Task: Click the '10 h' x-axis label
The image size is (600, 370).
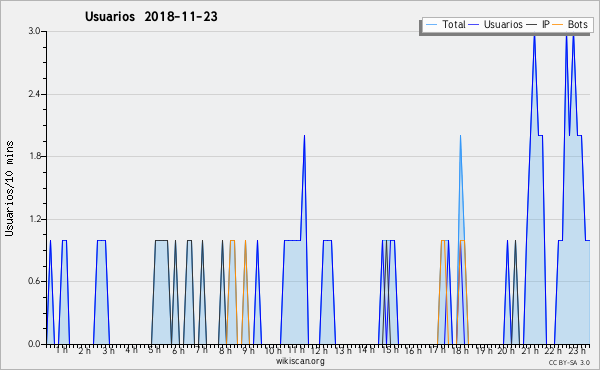Action: pyautogui.click(x=273, y=350)
